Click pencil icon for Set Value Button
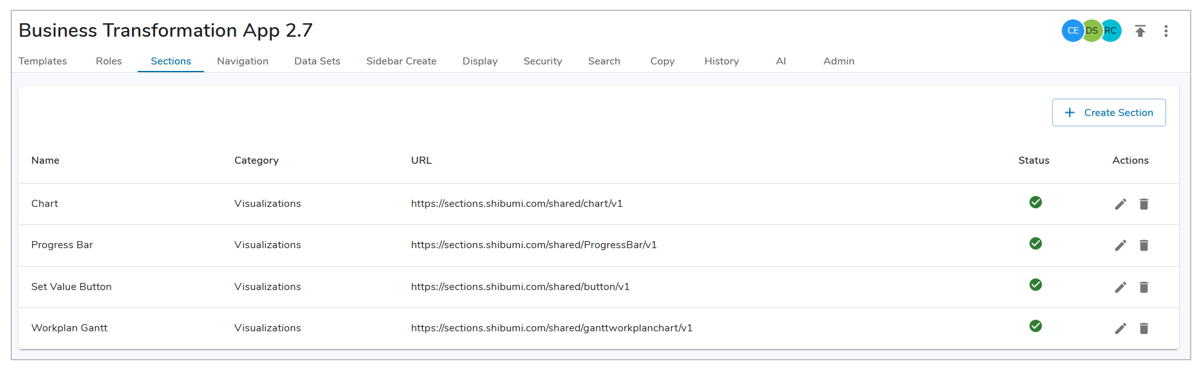This screenshot has height=370, width=1197. pos(1120,287)
